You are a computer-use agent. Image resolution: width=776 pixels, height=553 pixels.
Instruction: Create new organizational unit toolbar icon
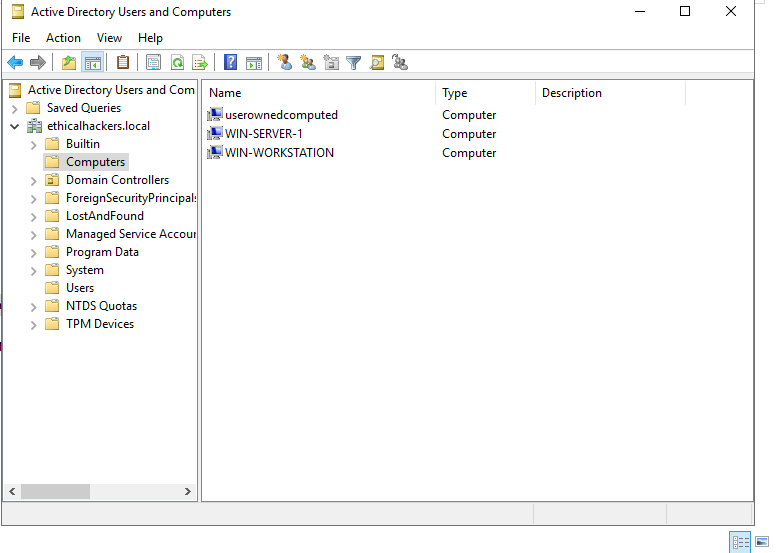[331, 62]
